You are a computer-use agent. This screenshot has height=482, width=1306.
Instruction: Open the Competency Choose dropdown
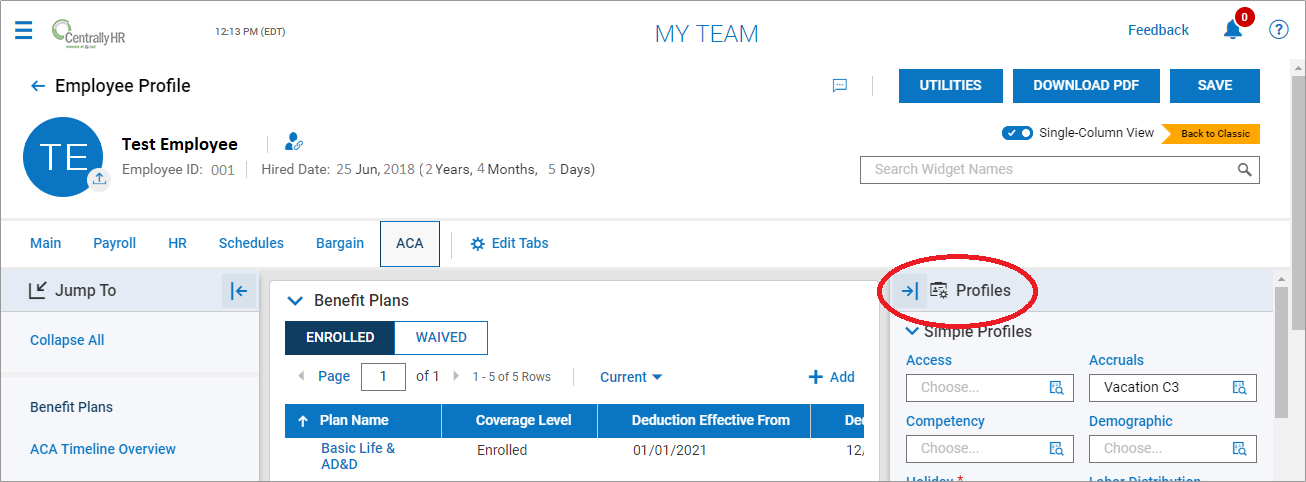[989, 449]
